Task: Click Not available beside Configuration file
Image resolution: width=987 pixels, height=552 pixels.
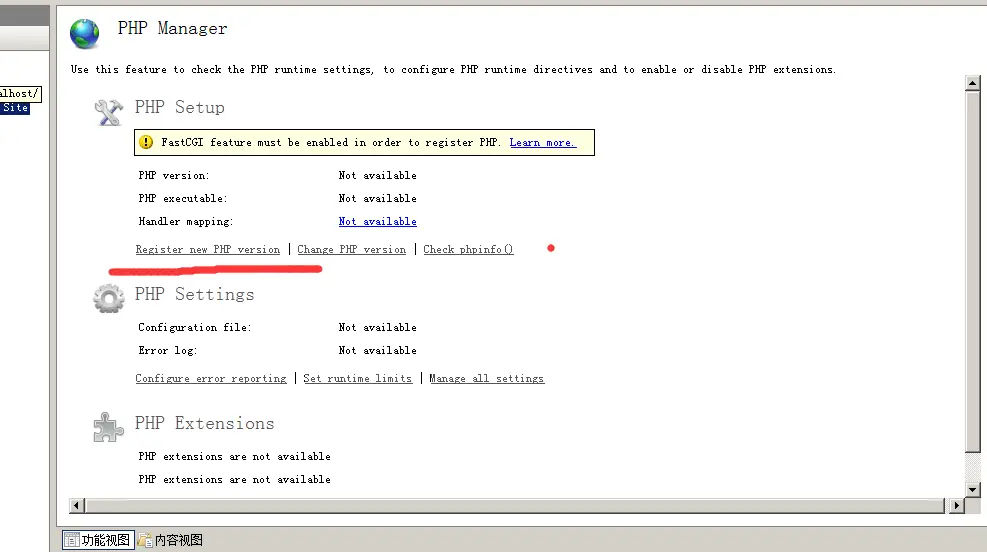Action: click(378, 328)
